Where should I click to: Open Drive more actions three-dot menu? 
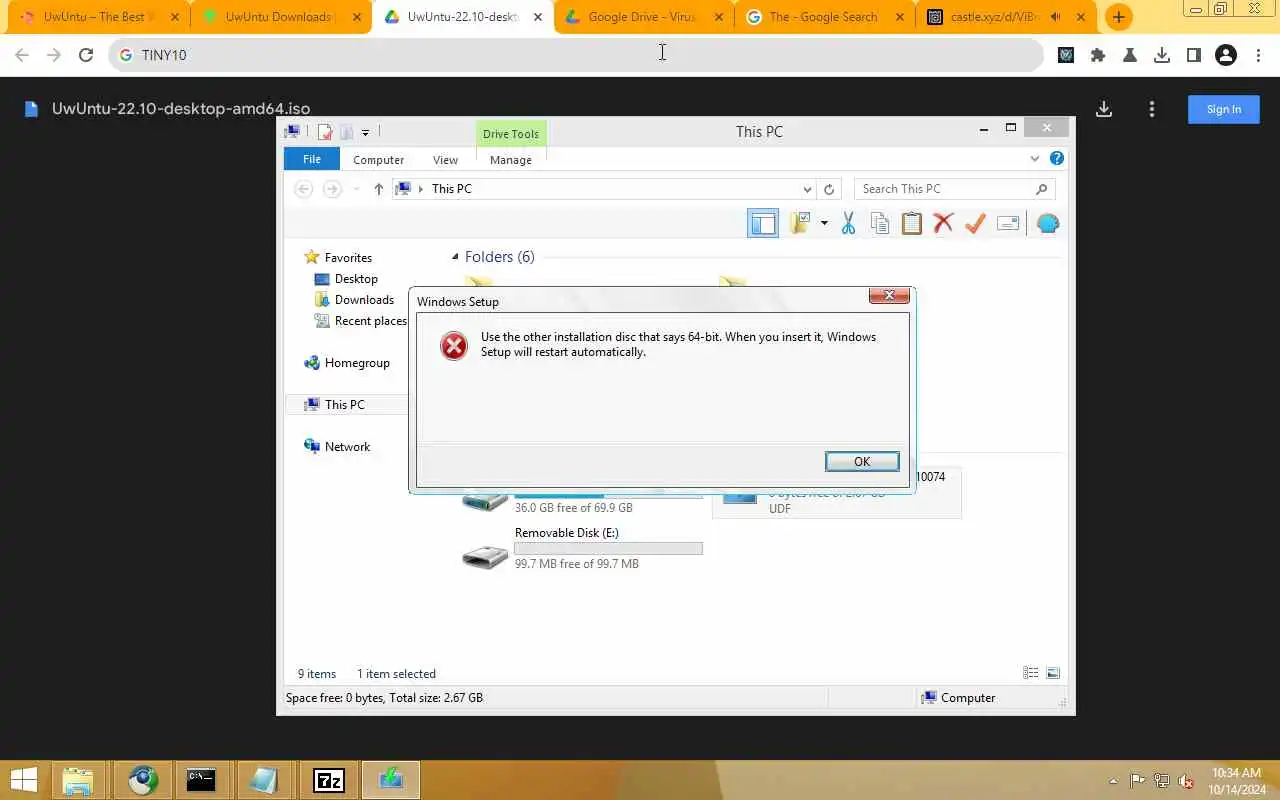[x=1152, y=109]
